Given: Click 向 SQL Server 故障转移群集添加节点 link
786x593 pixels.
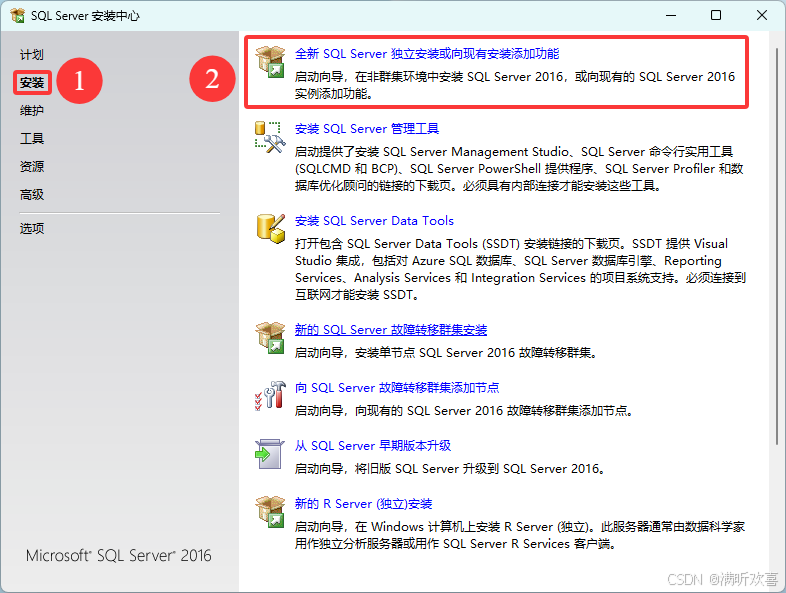Looking at the screenshot, I should (397, 387).
